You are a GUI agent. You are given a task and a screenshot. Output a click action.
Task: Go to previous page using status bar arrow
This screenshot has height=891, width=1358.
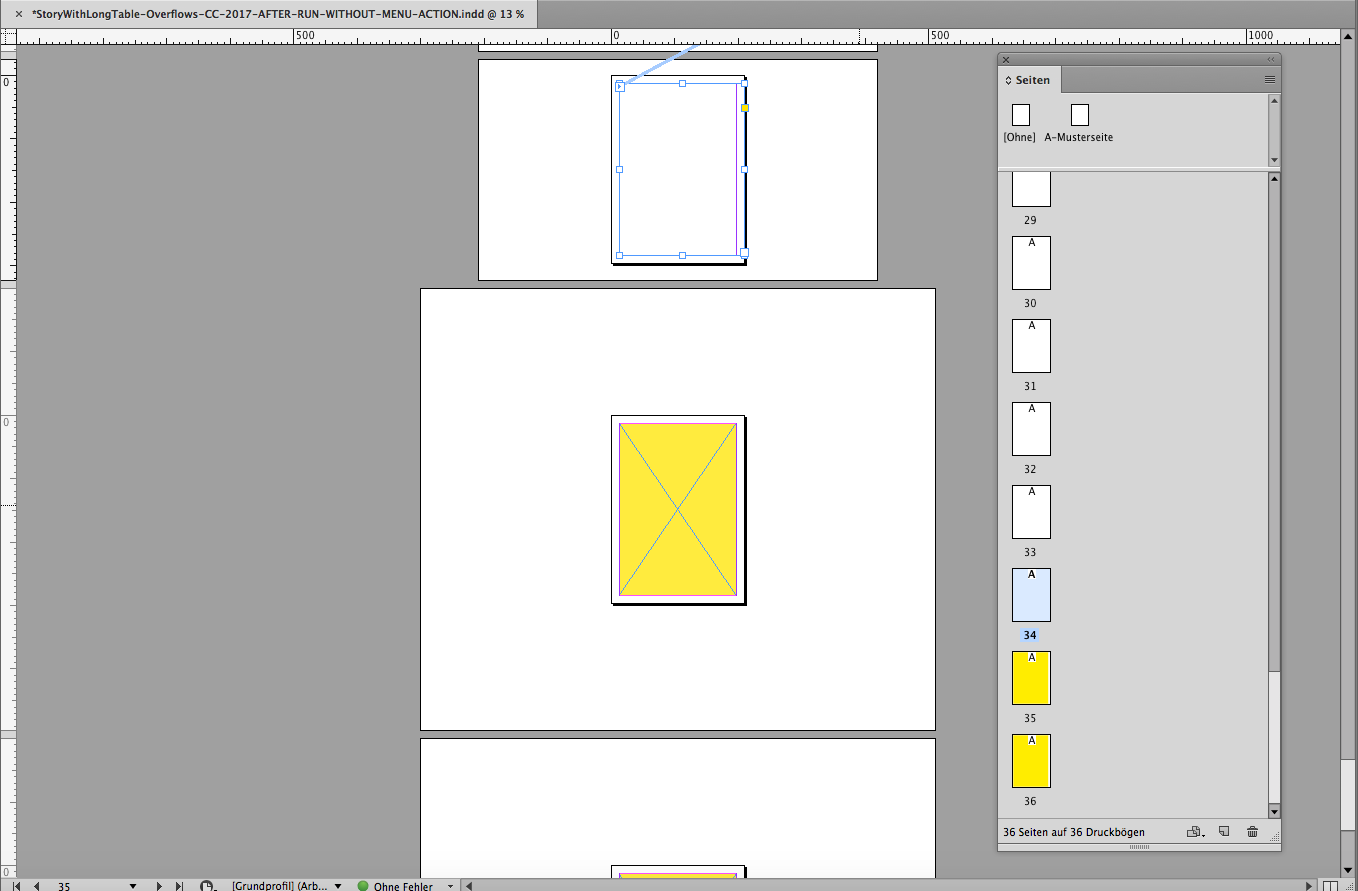click(x=37, y=886)
